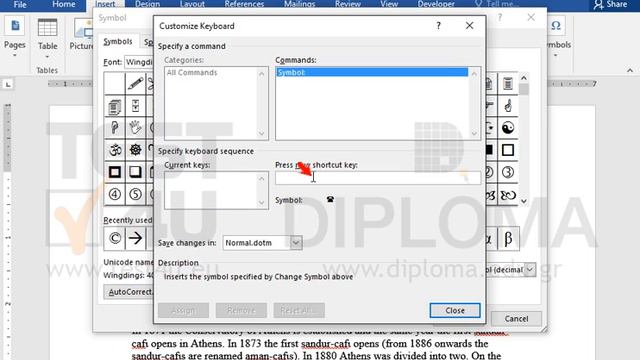640x360 pixels.
Task: Switch to the Mailings ribbon tab
Action: pos(300,4)
